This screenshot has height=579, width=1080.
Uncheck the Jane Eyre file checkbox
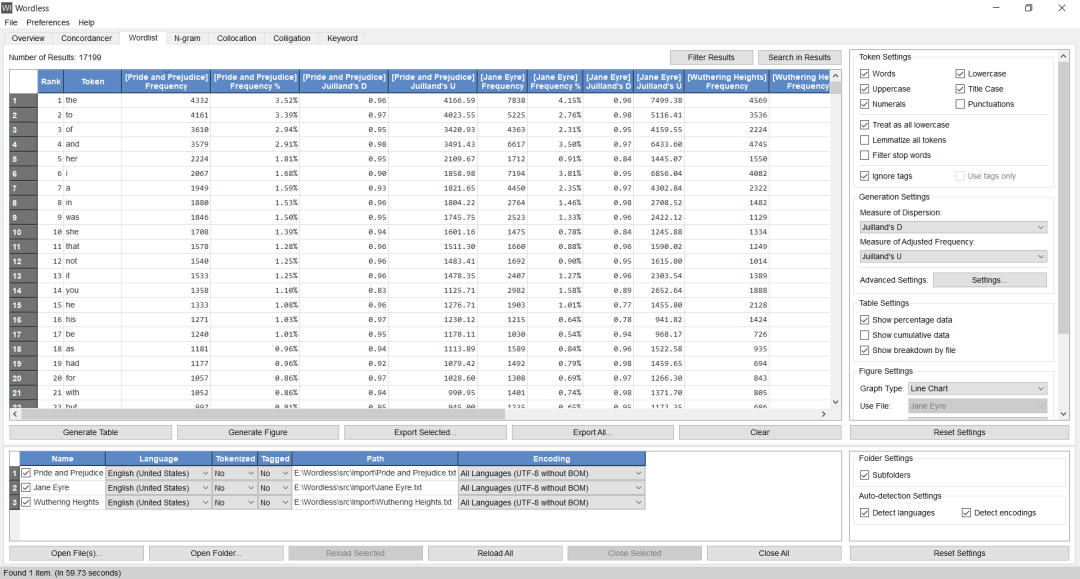click(26, 487)
